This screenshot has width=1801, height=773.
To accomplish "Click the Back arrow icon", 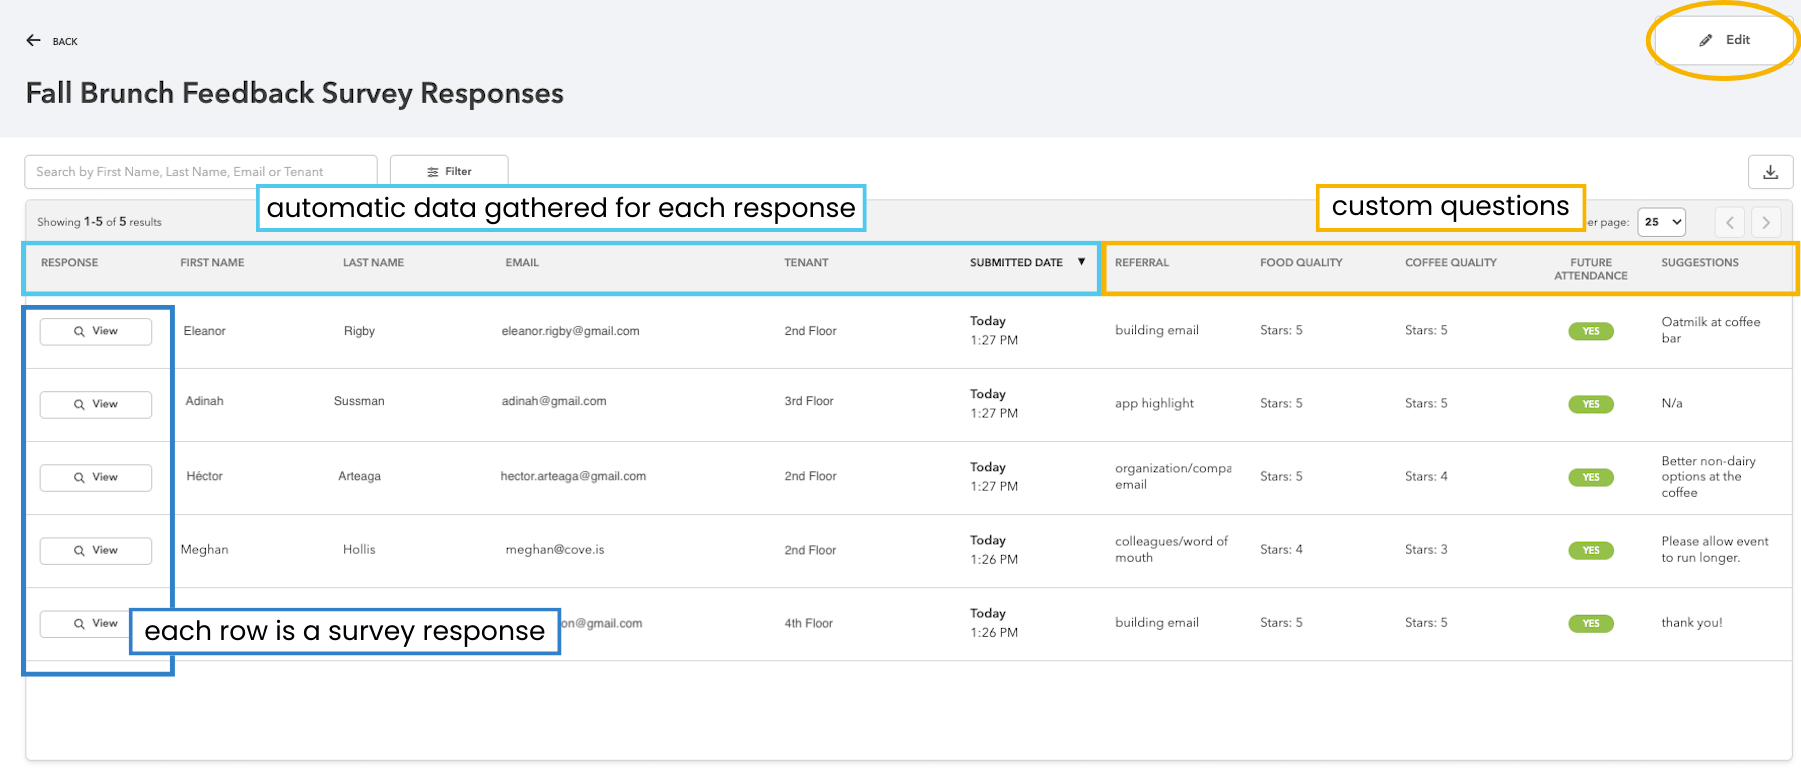I will [x=33, y=41].
